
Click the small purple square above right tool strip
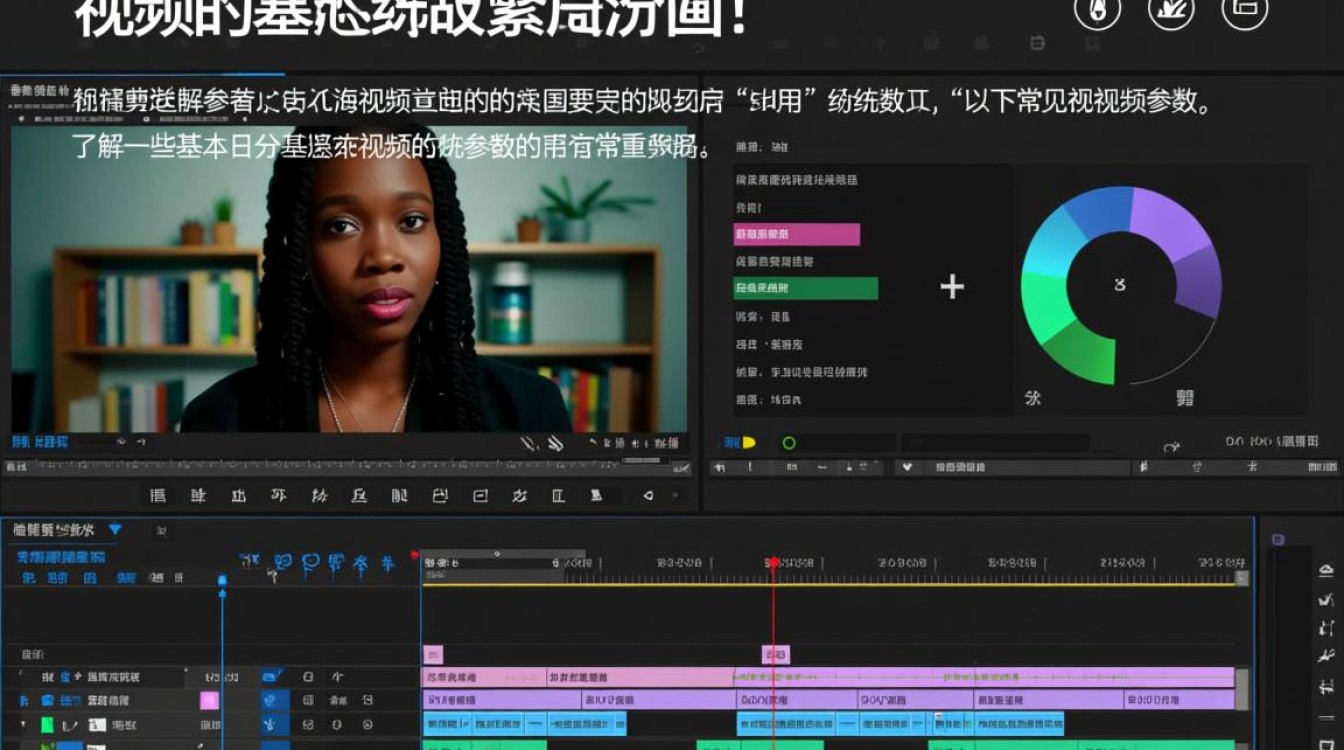click(1277, 540)
